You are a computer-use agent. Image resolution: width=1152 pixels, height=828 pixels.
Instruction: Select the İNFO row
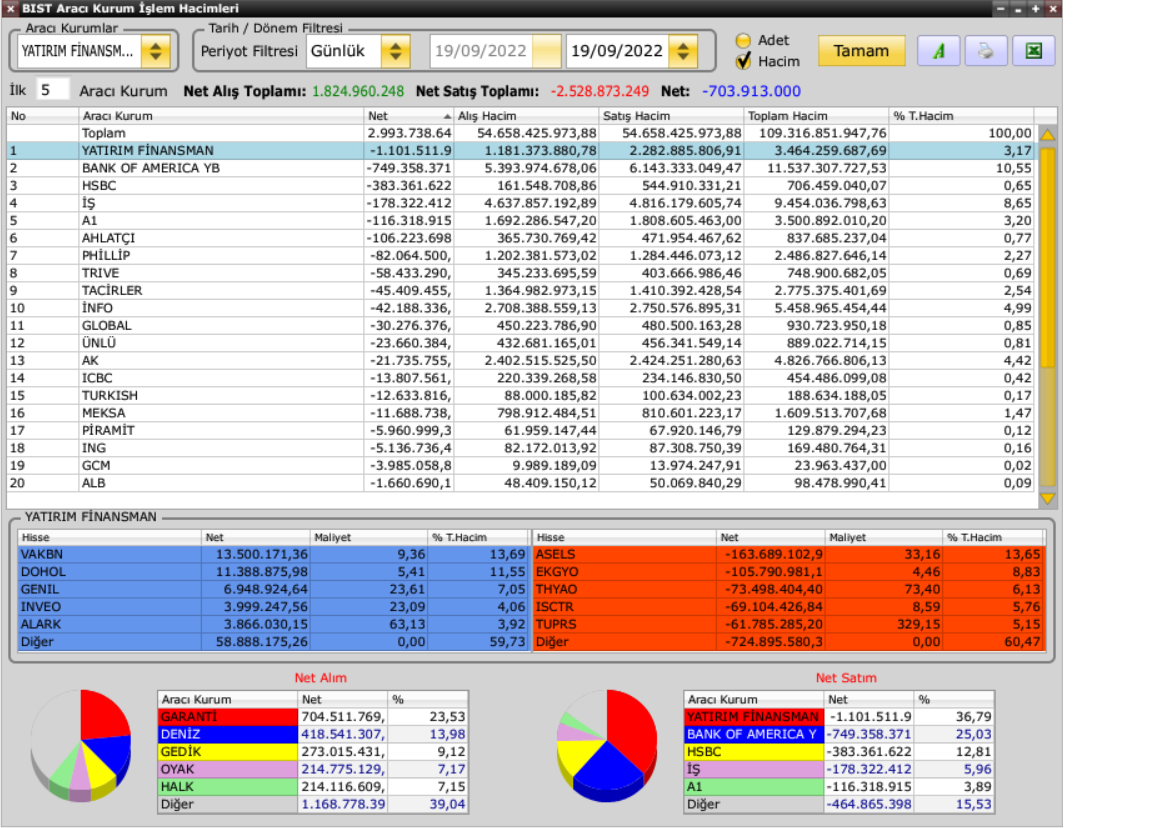point(520,309)
